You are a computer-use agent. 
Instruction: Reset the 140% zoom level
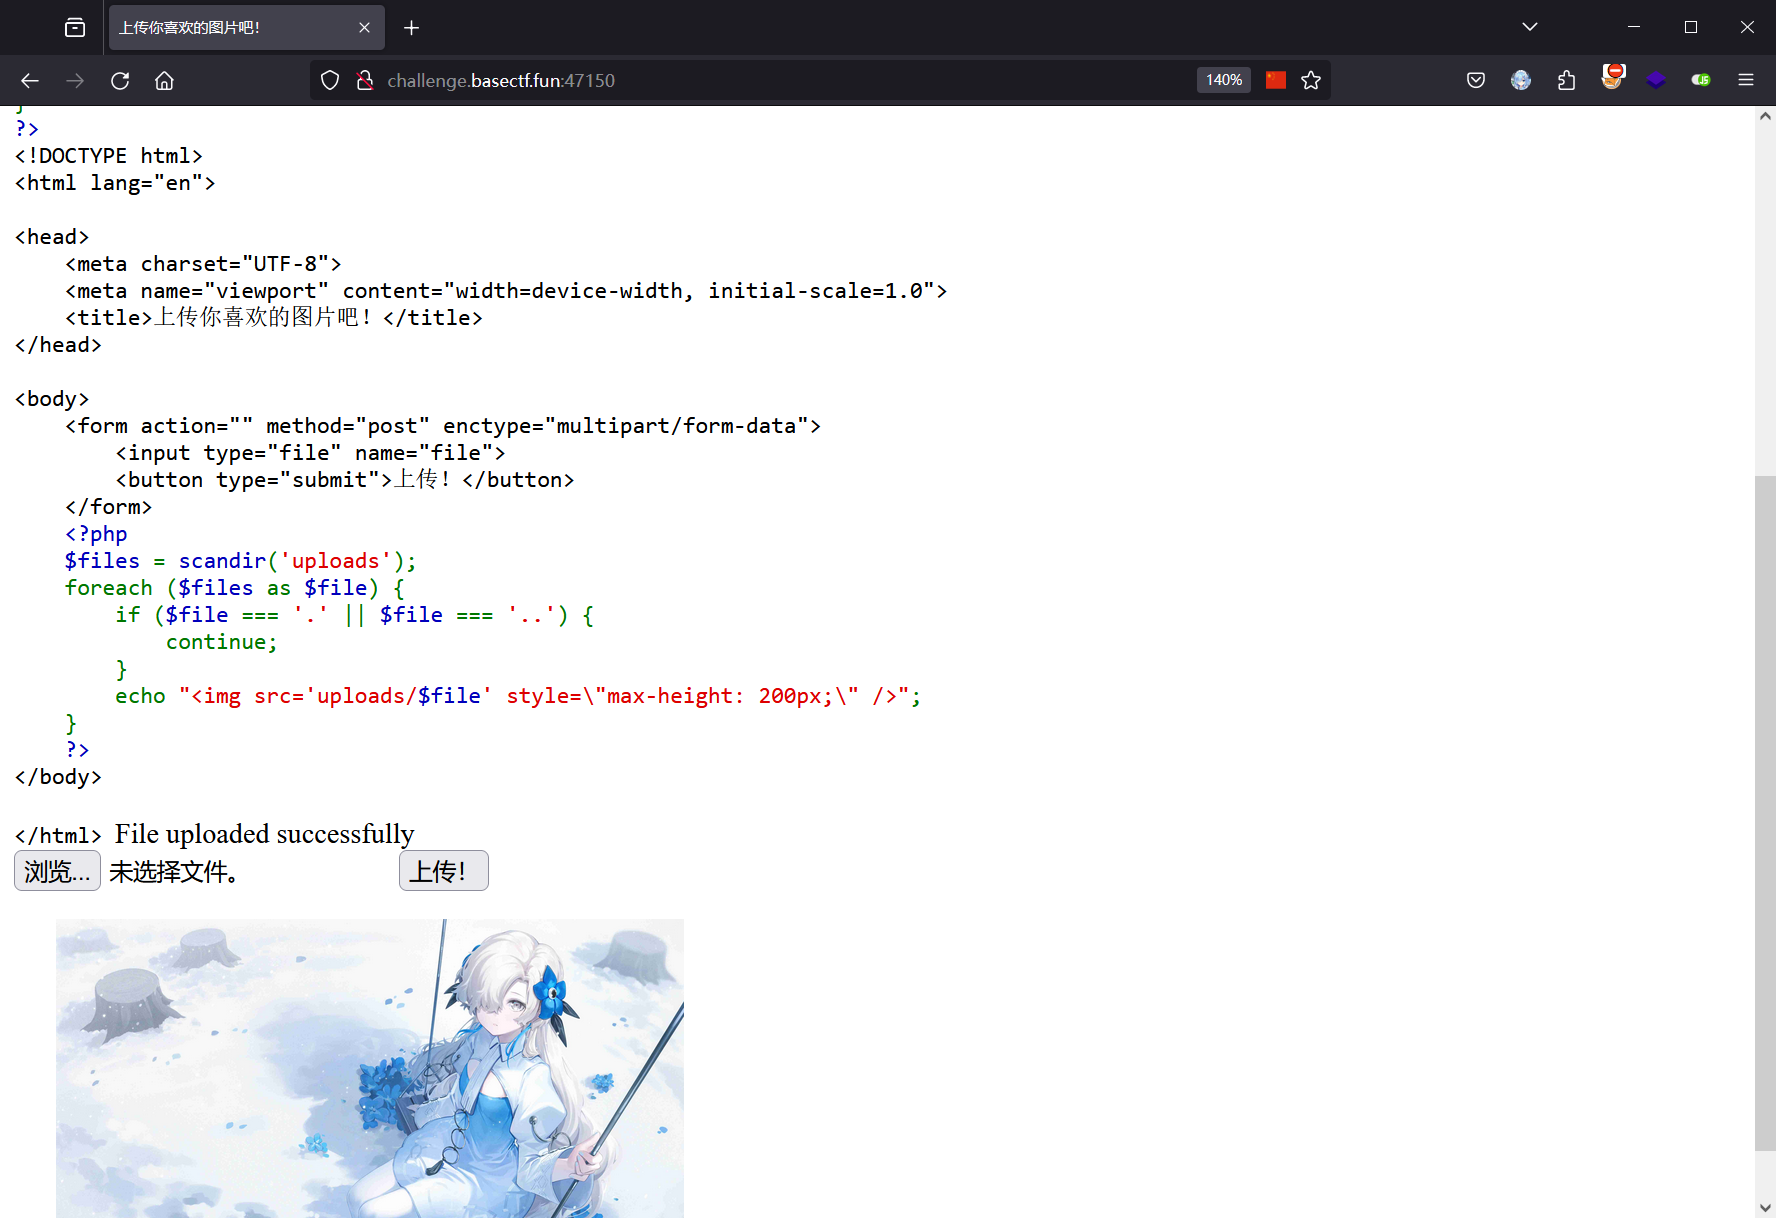coord(1224,80)
